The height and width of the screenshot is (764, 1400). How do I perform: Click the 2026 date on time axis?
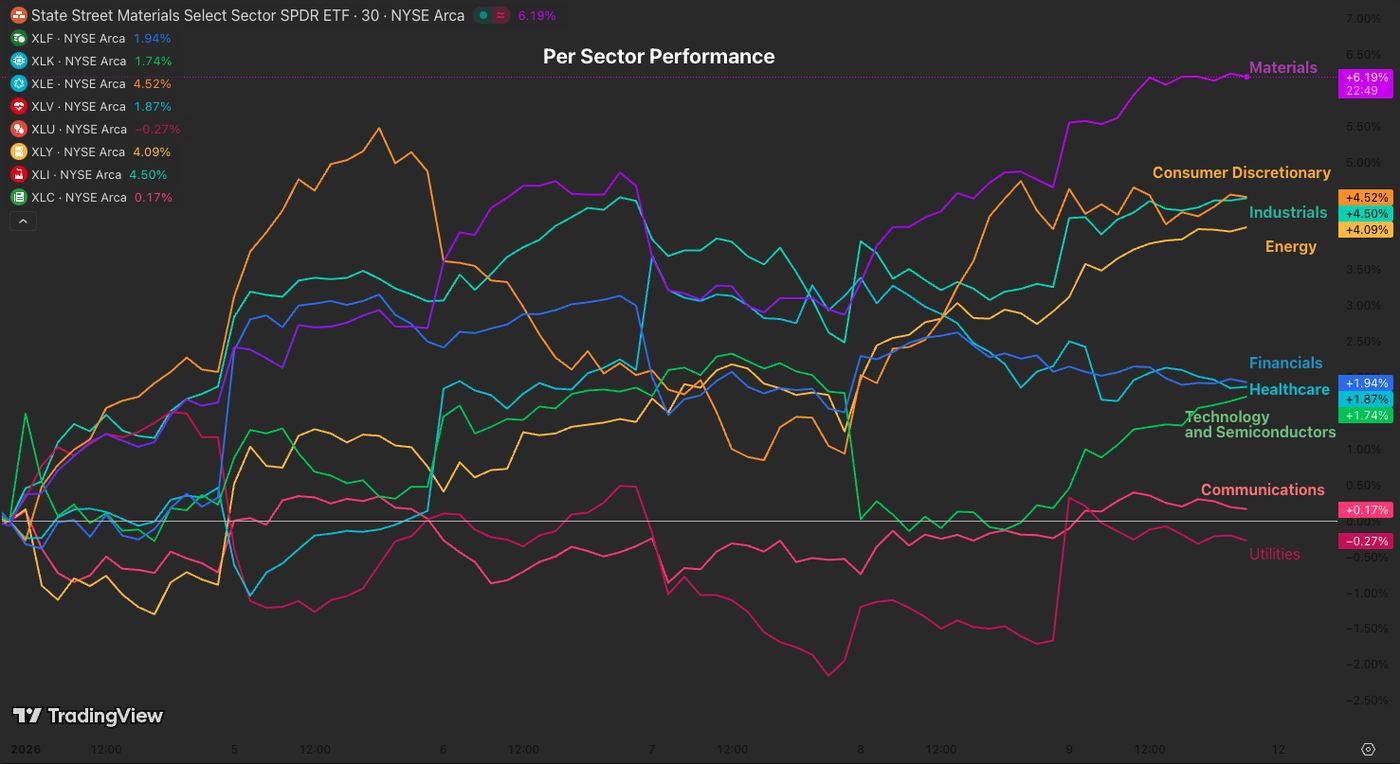click(x=24, y=749)
